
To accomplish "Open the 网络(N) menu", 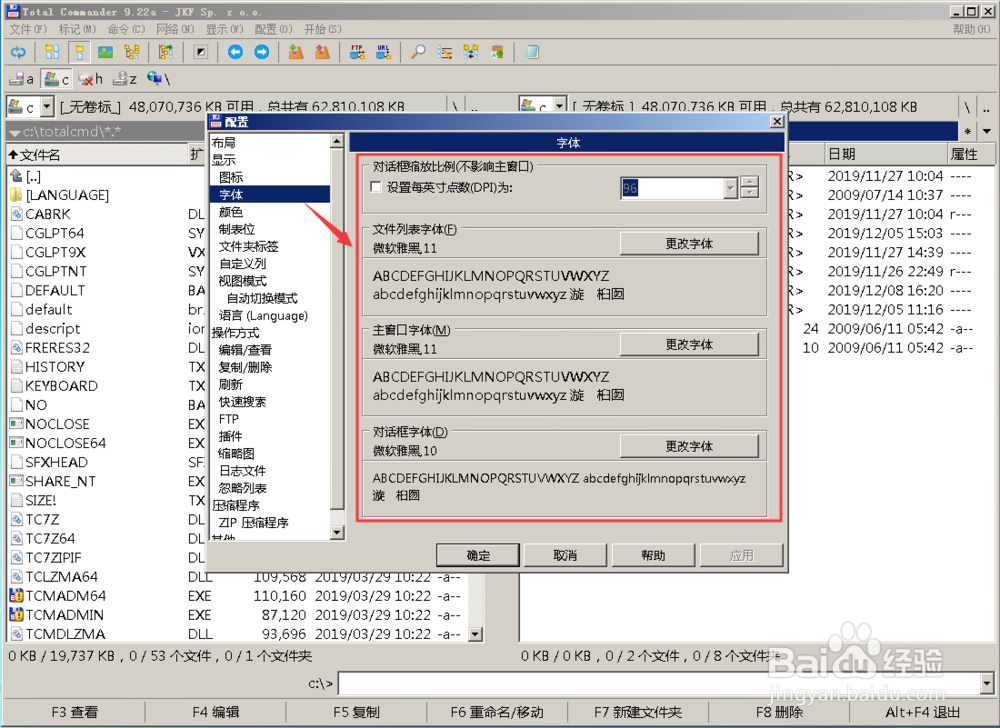I will [x=175, y=29].
